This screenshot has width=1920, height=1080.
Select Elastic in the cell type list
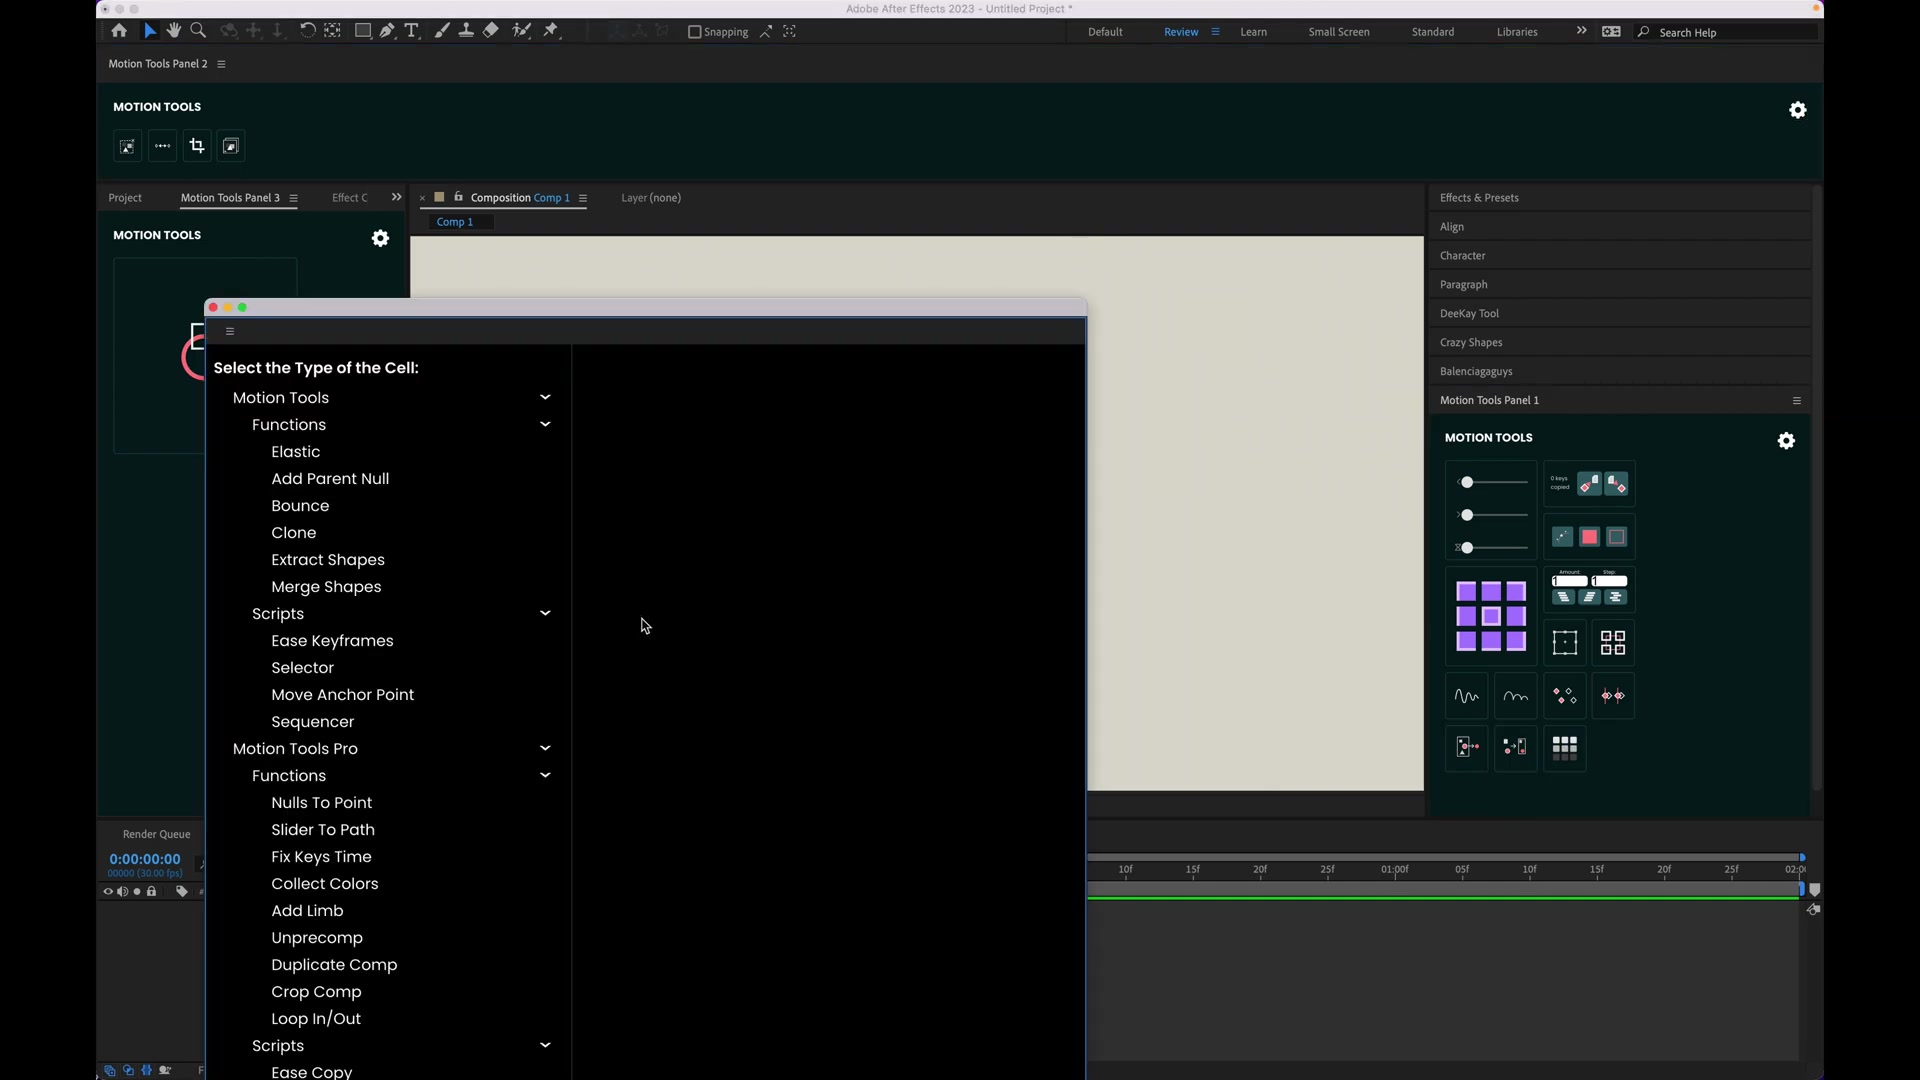pyautogui.click(x=296, y=452)
